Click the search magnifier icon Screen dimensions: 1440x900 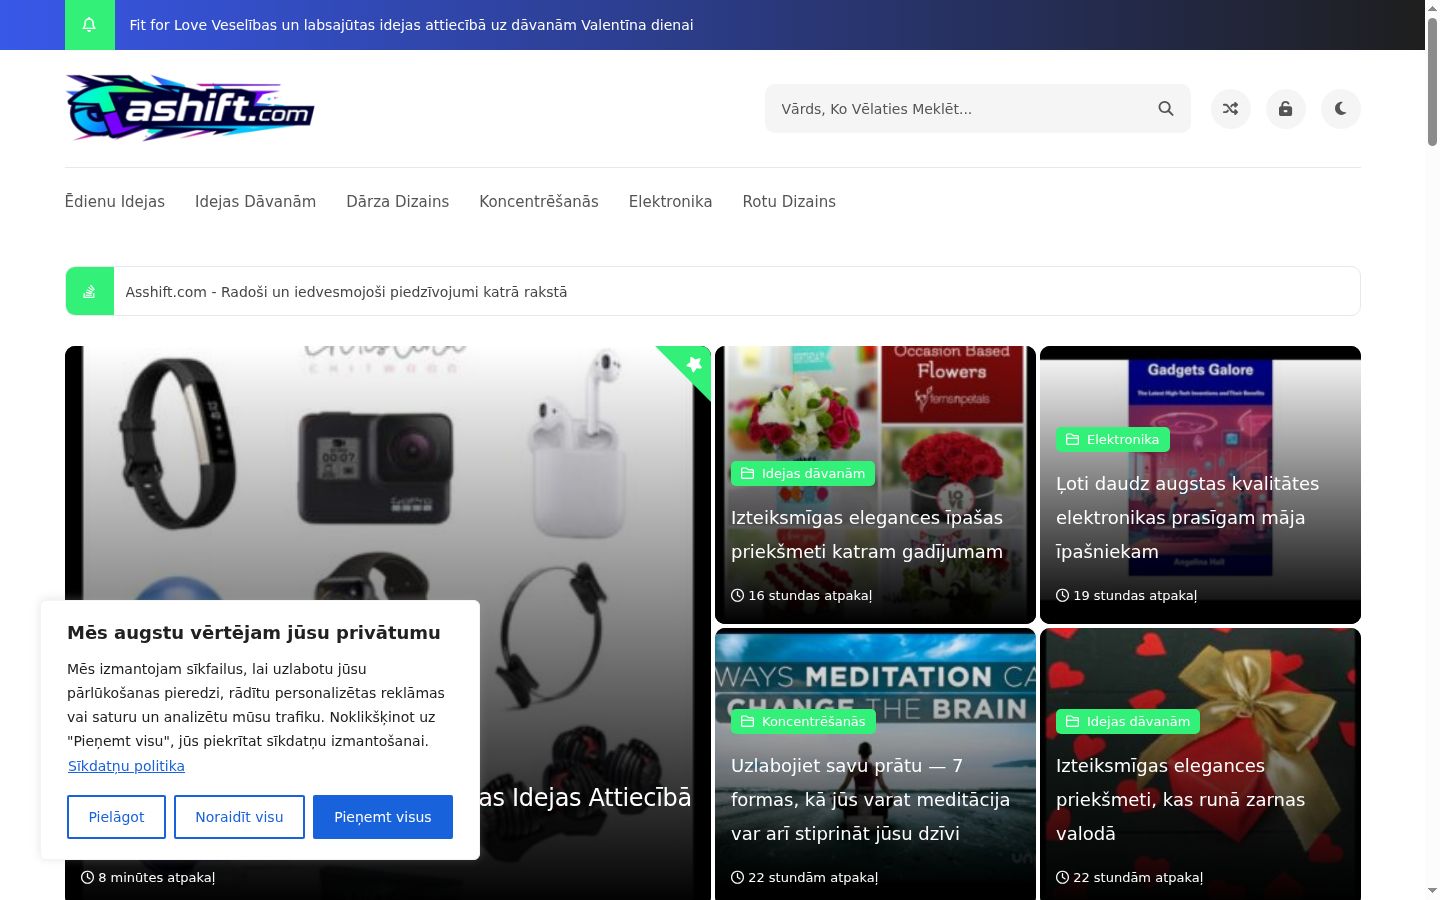click(1166, 109)
